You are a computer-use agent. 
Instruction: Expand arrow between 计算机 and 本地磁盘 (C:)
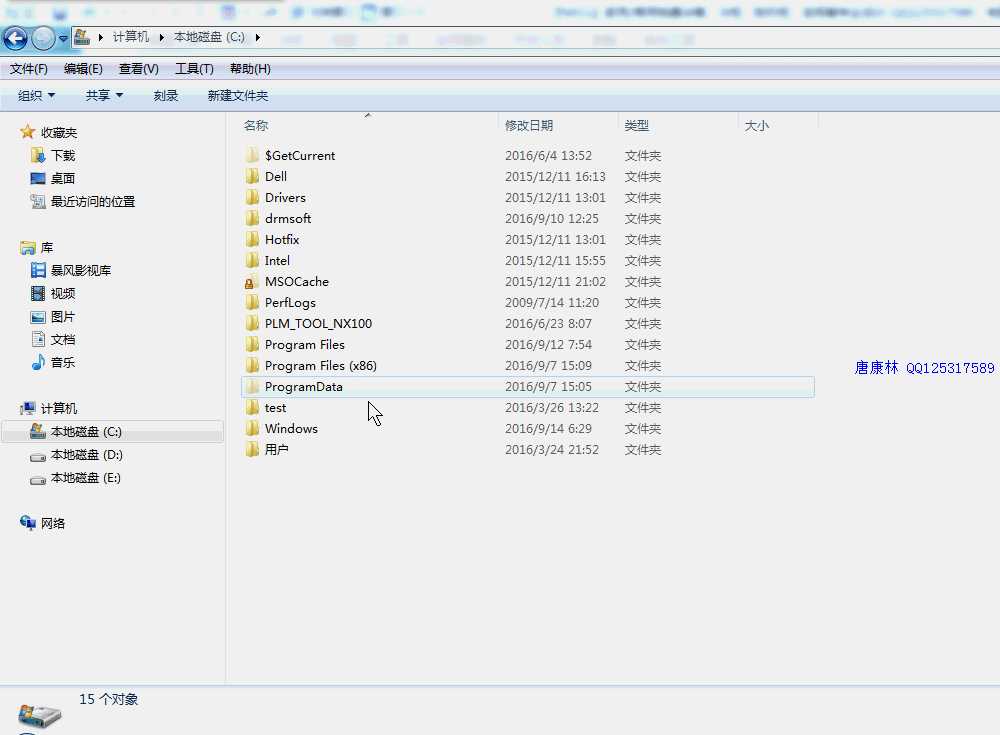161,38
